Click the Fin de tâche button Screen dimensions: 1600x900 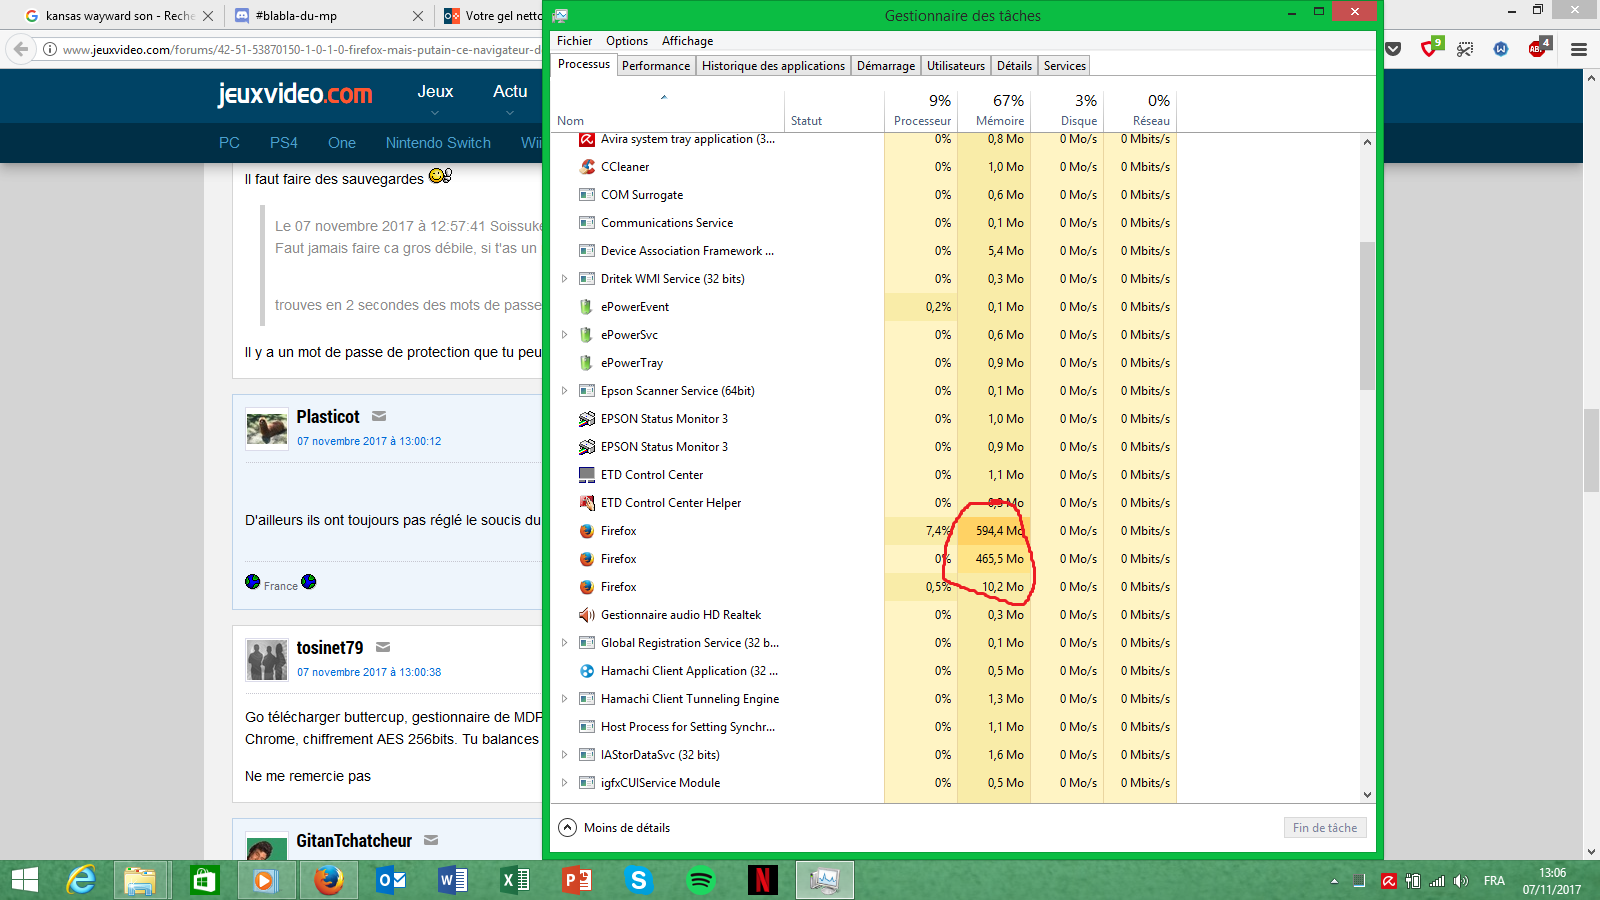[x=1324, y=827]
